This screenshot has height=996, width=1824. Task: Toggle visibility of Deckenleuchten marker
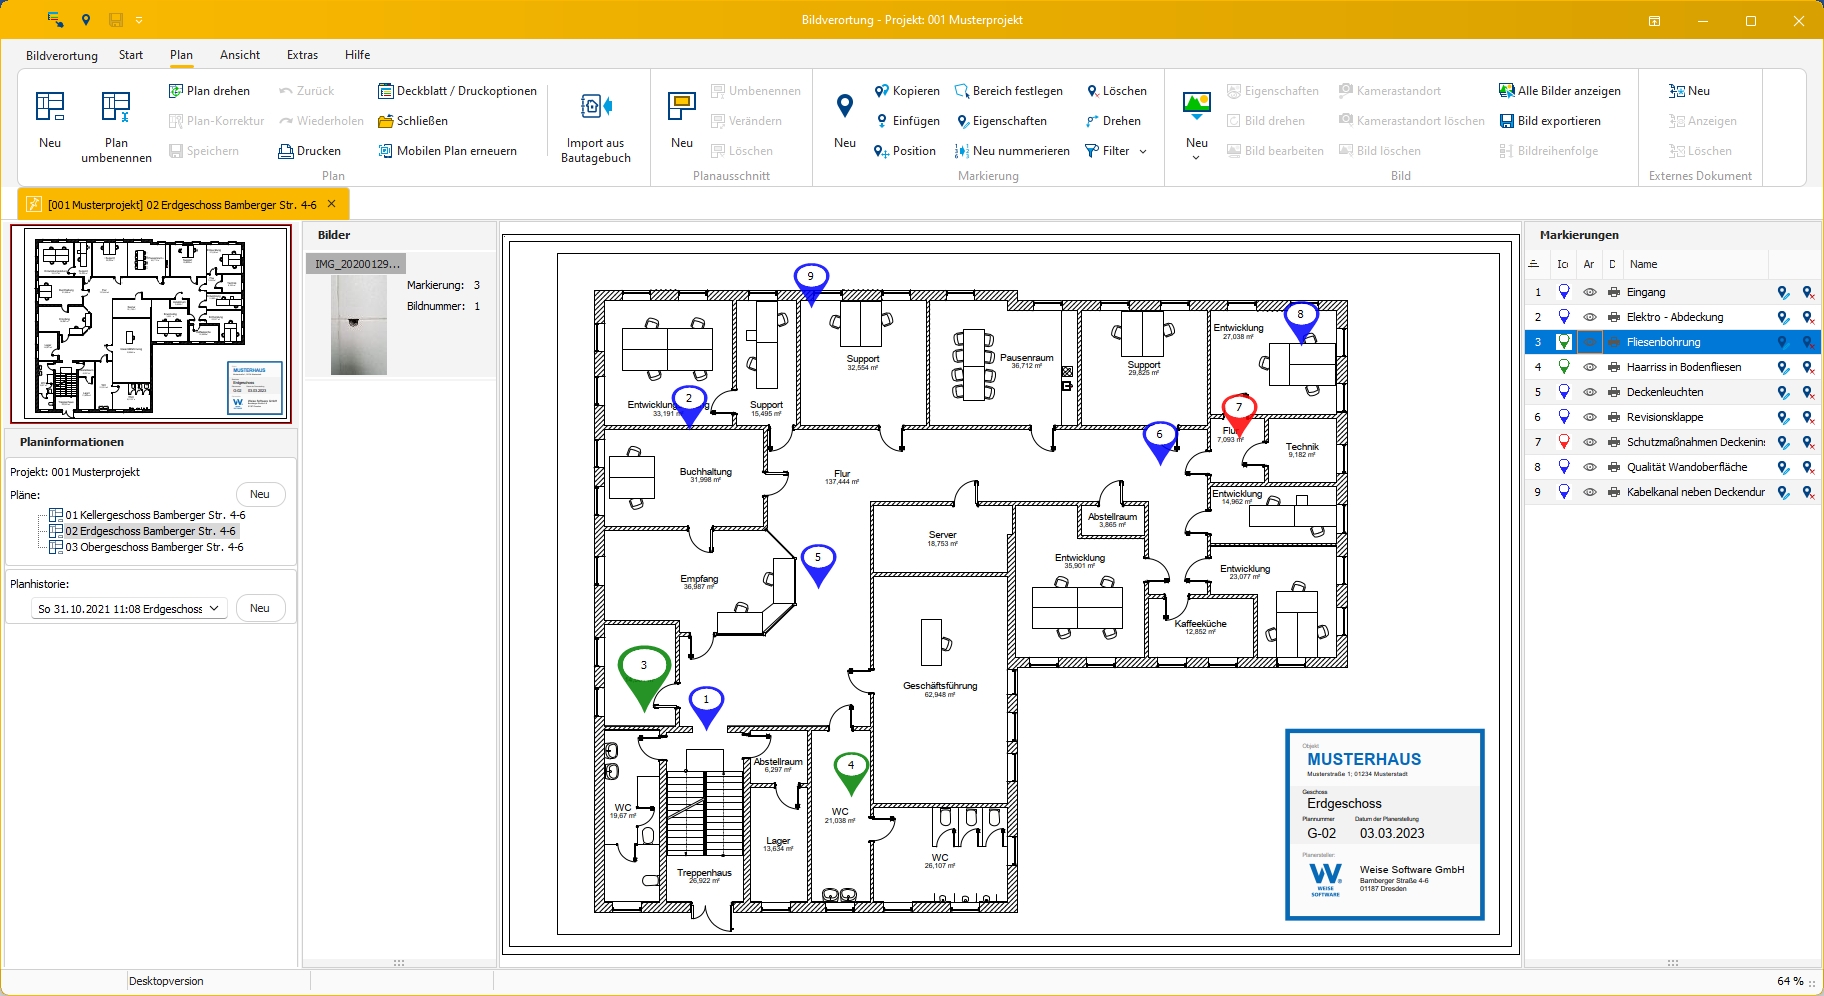[1589, 392]
